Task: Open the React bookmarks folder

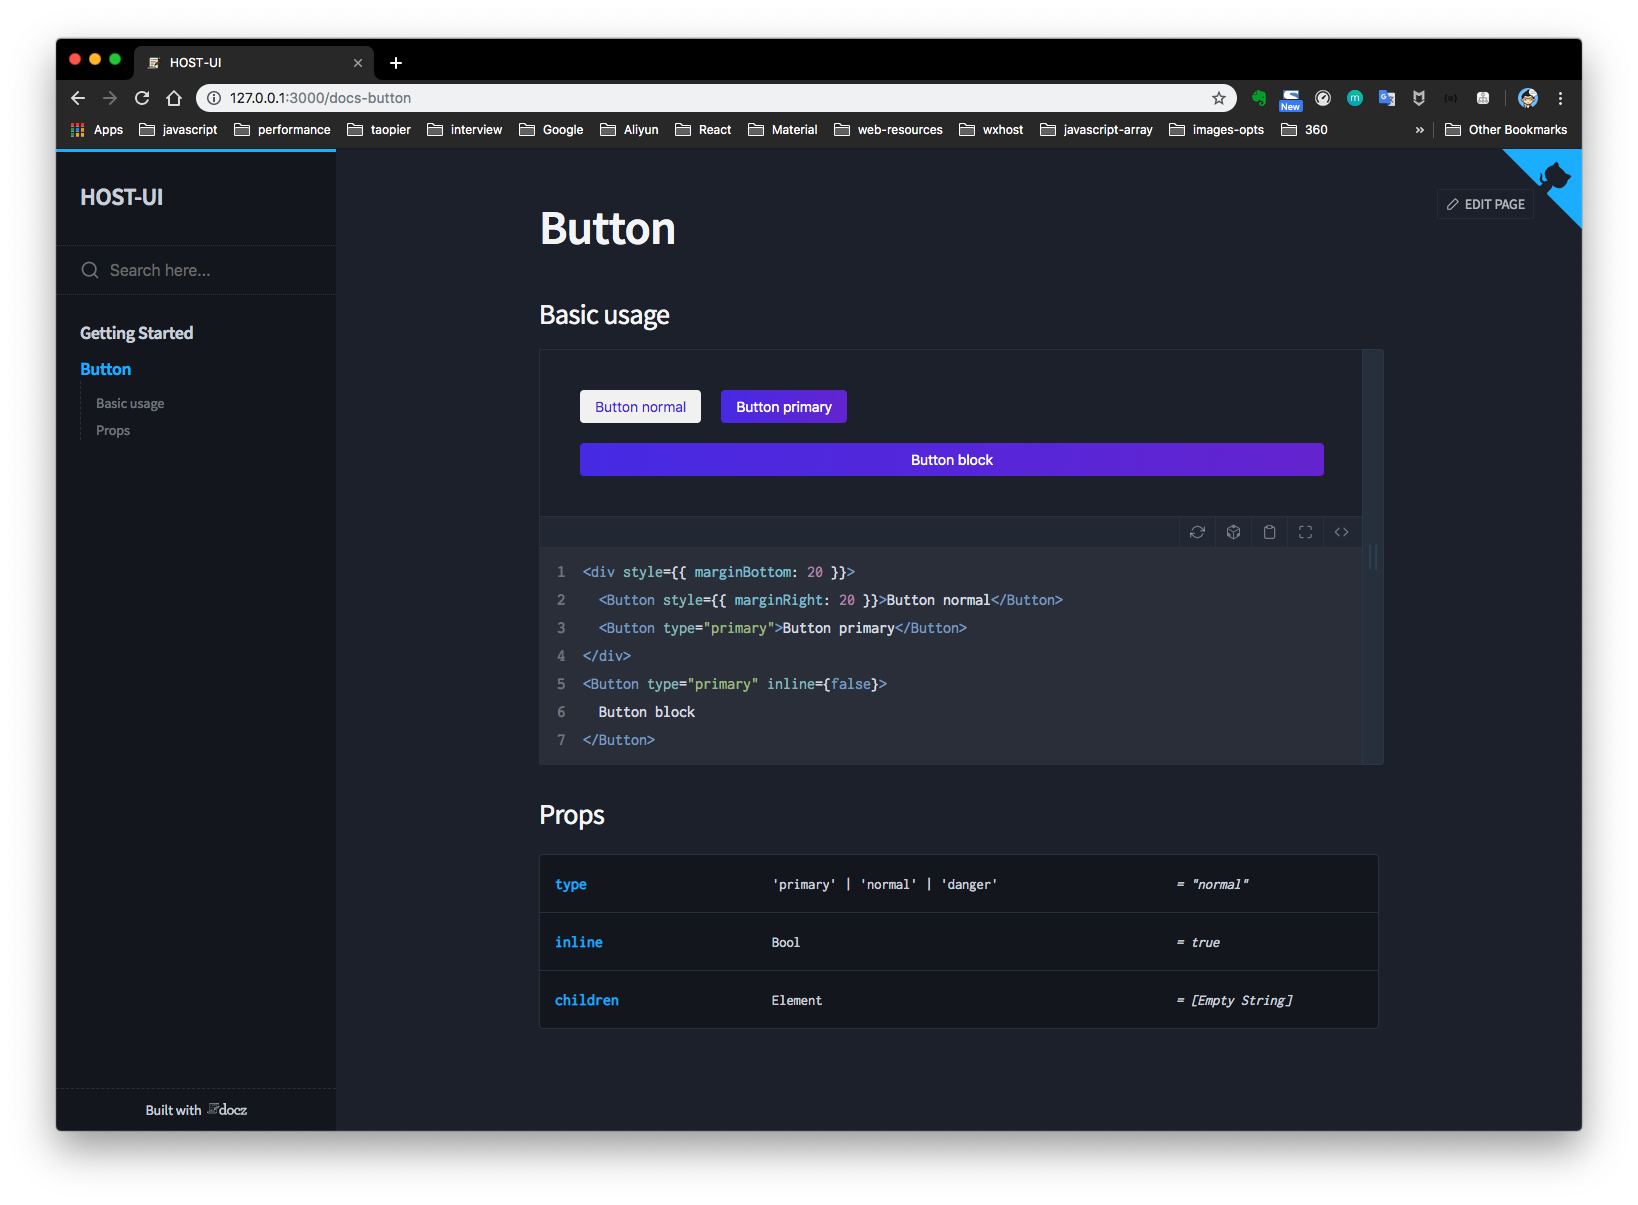Action: [703, 130]
